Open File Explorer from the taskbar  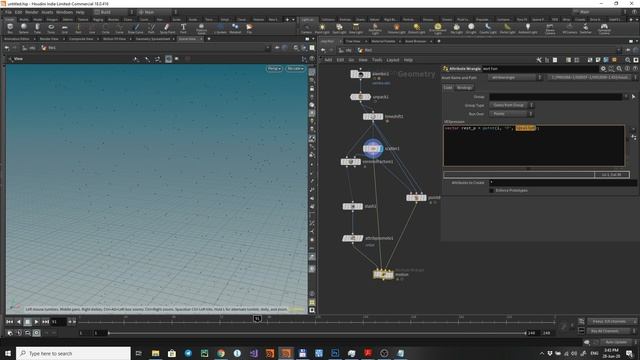click(x=156, y=353)
